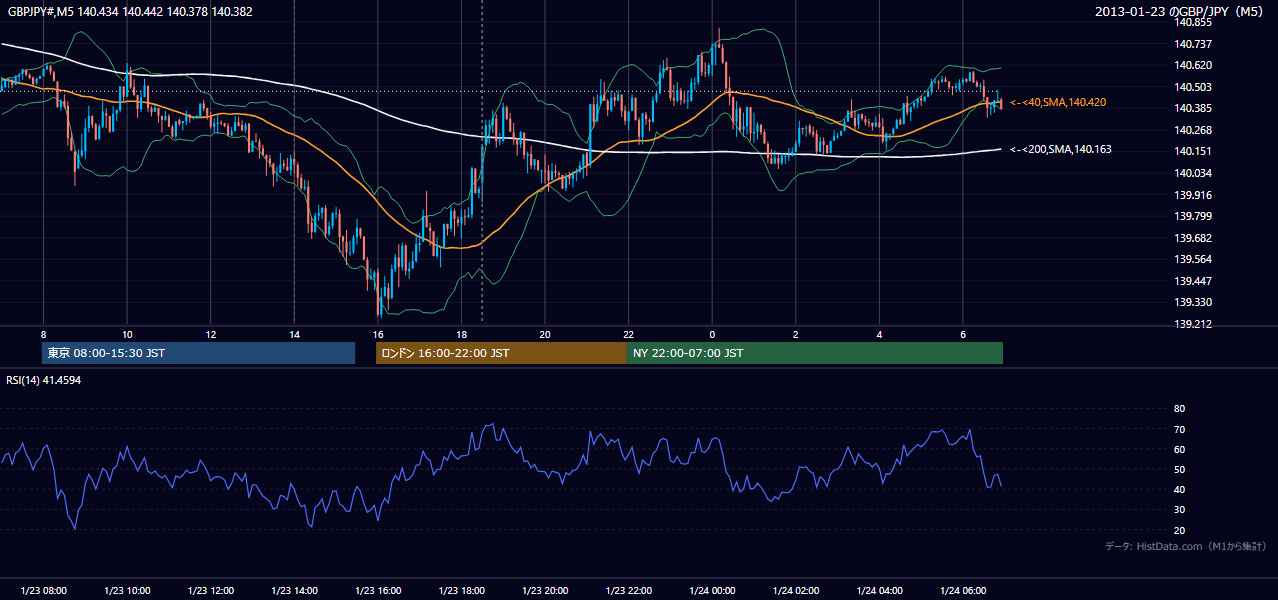The image size is (1278, 600).
Task: Click hour label 14 on chart axis
Action: coord(294,334)
